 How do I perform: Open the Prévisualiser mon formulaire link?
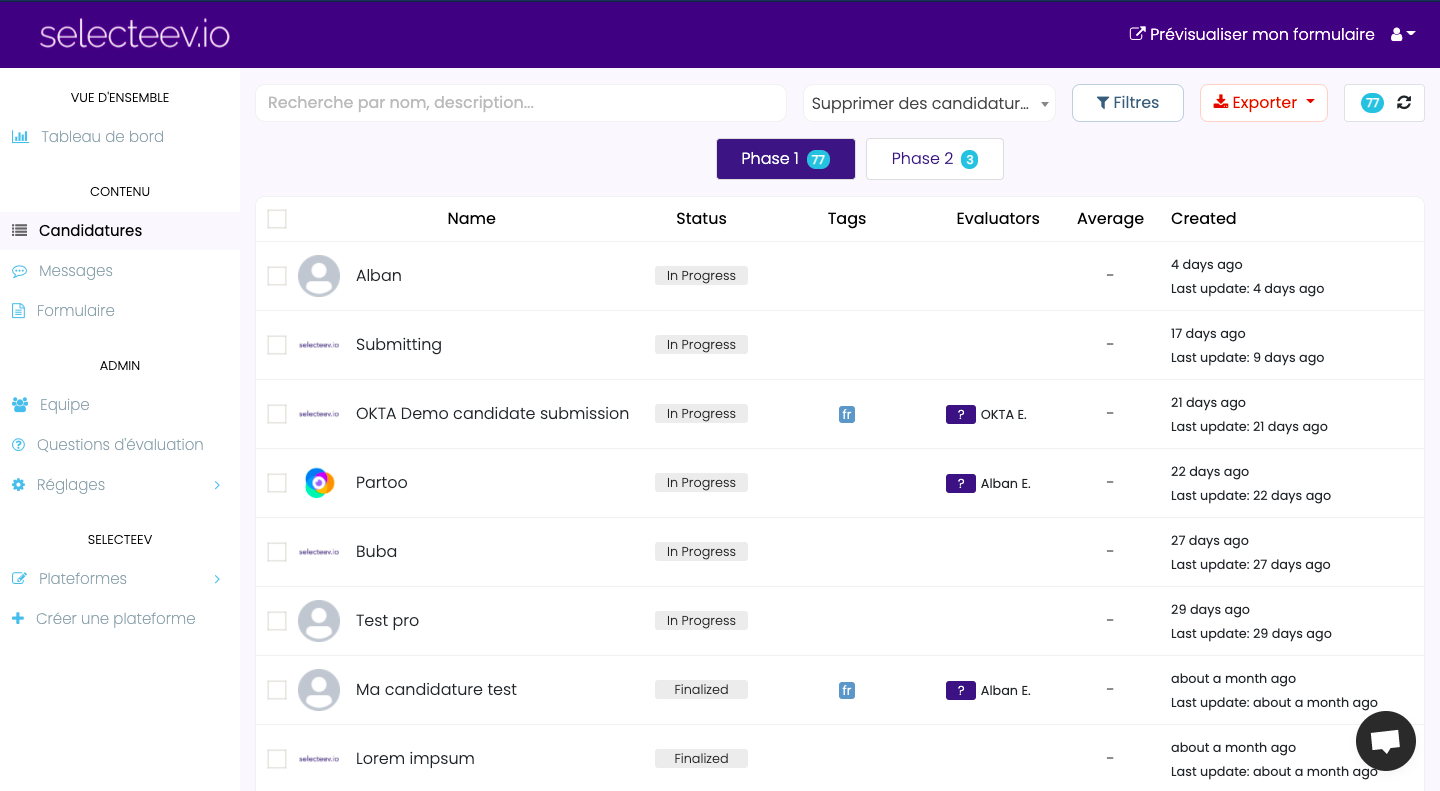point(1251,34)
